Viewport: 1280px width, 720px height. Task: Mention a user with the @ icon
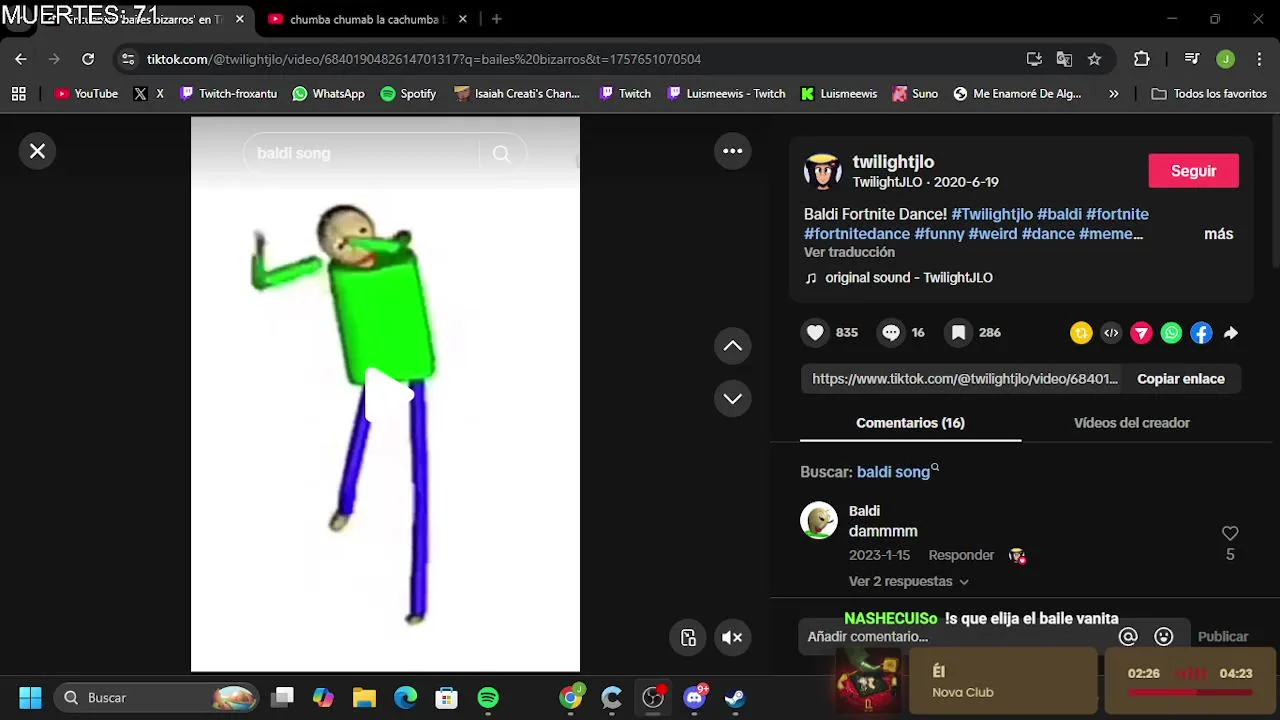coord(1128,637)
